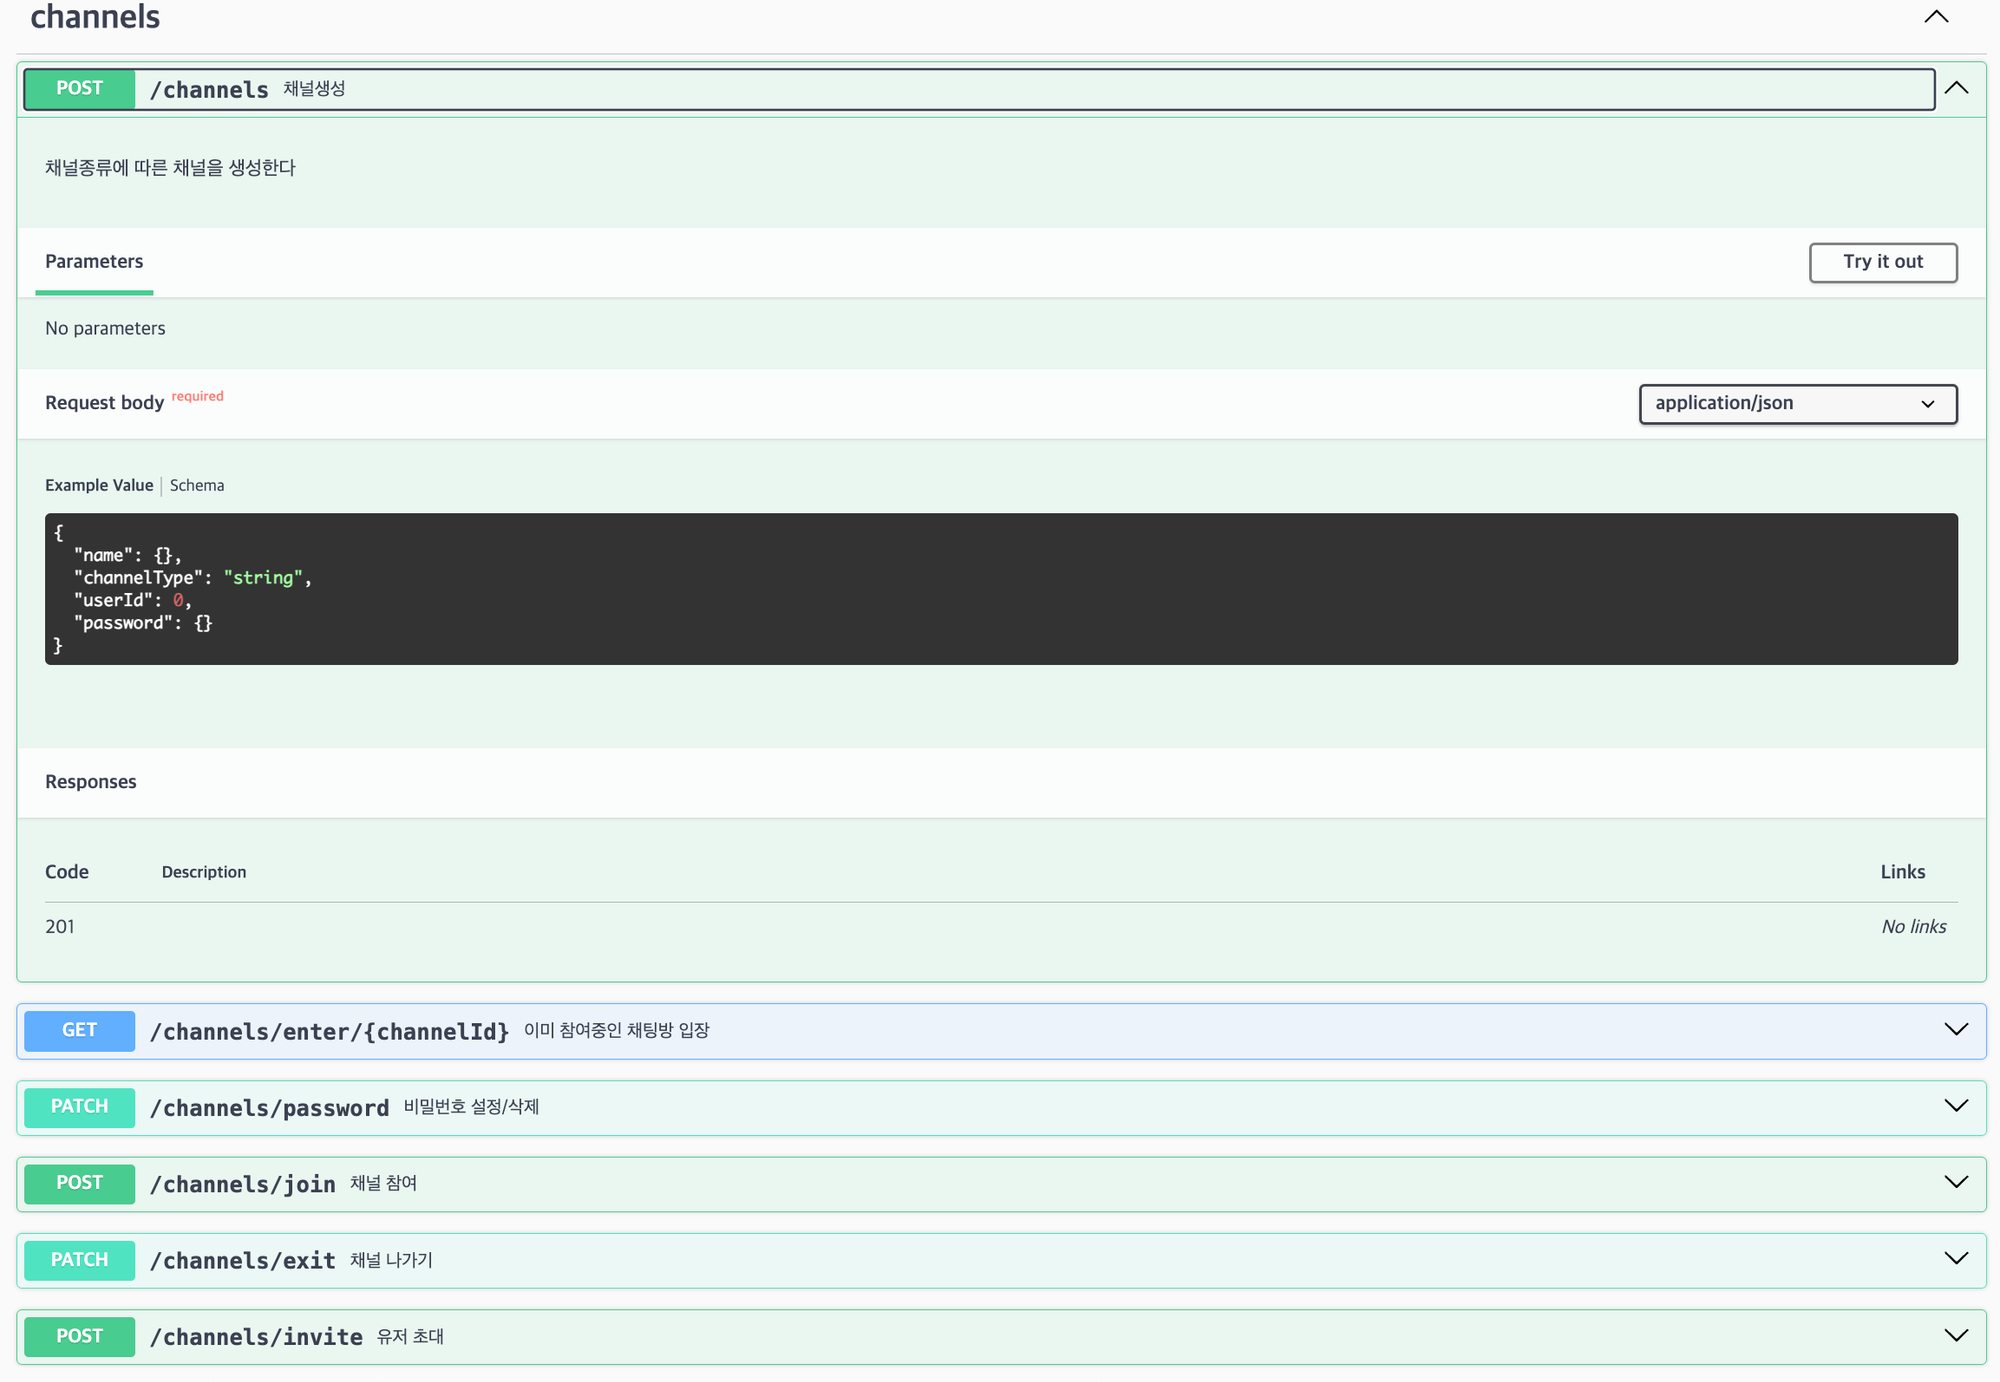Expand POST /channels/join chevron
Screen dimensions: 2000x1382
click(x=1956, y=1182)
